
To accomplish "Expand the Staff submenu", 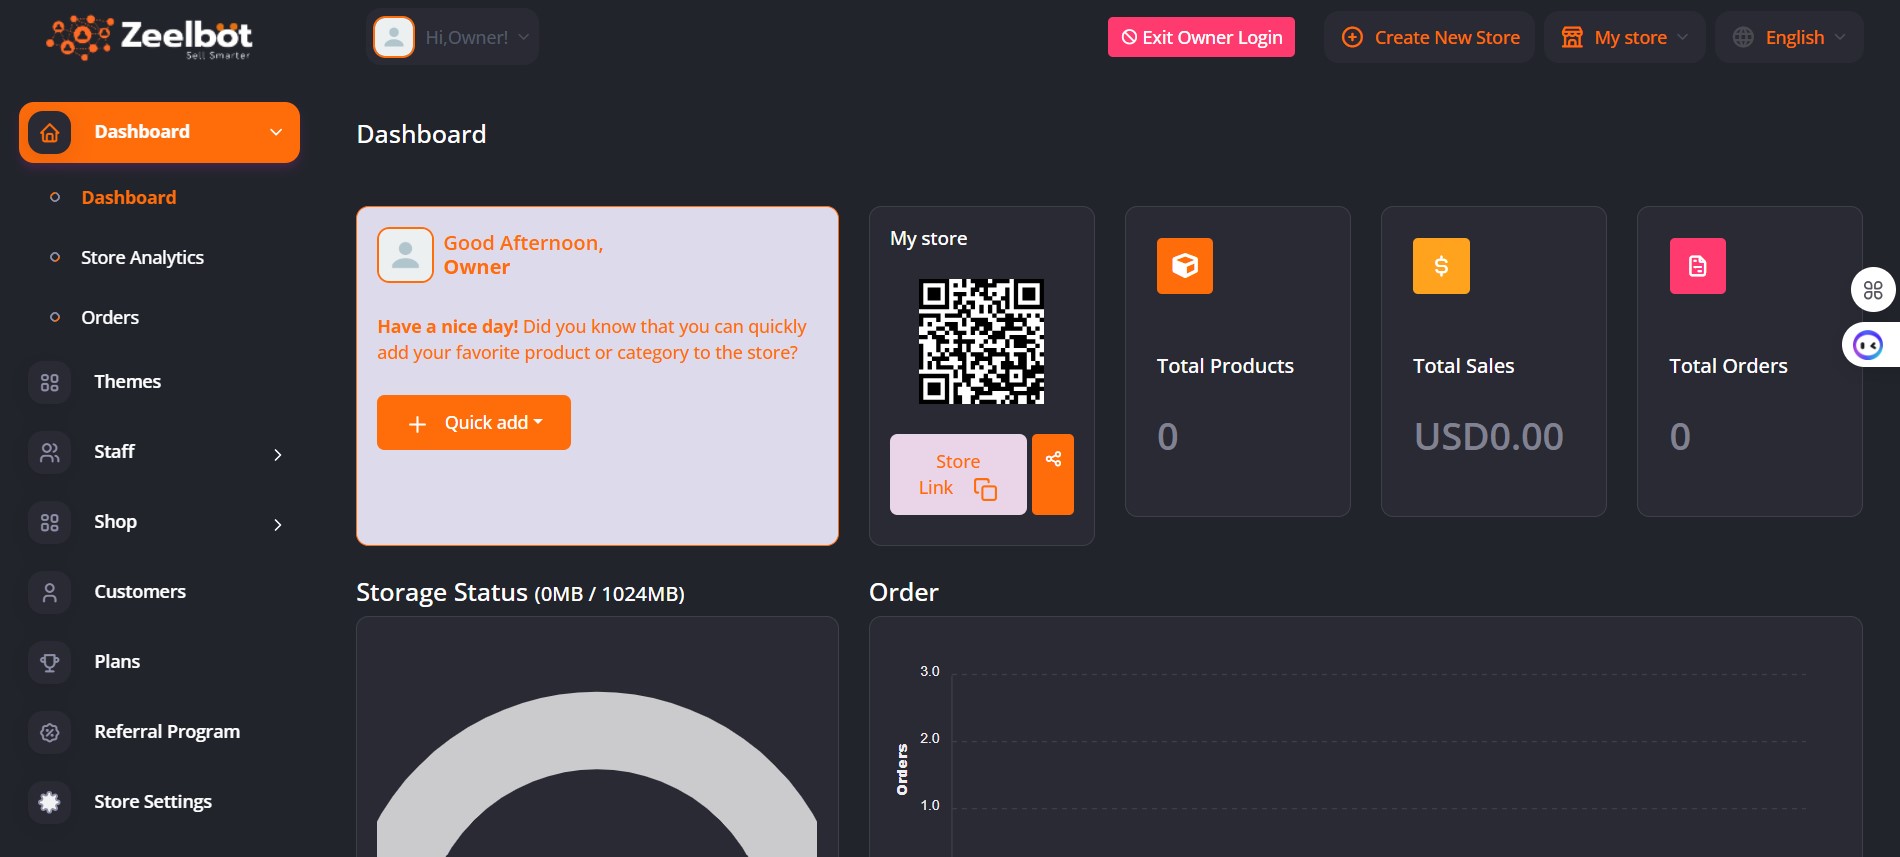I will pos(277,454).
